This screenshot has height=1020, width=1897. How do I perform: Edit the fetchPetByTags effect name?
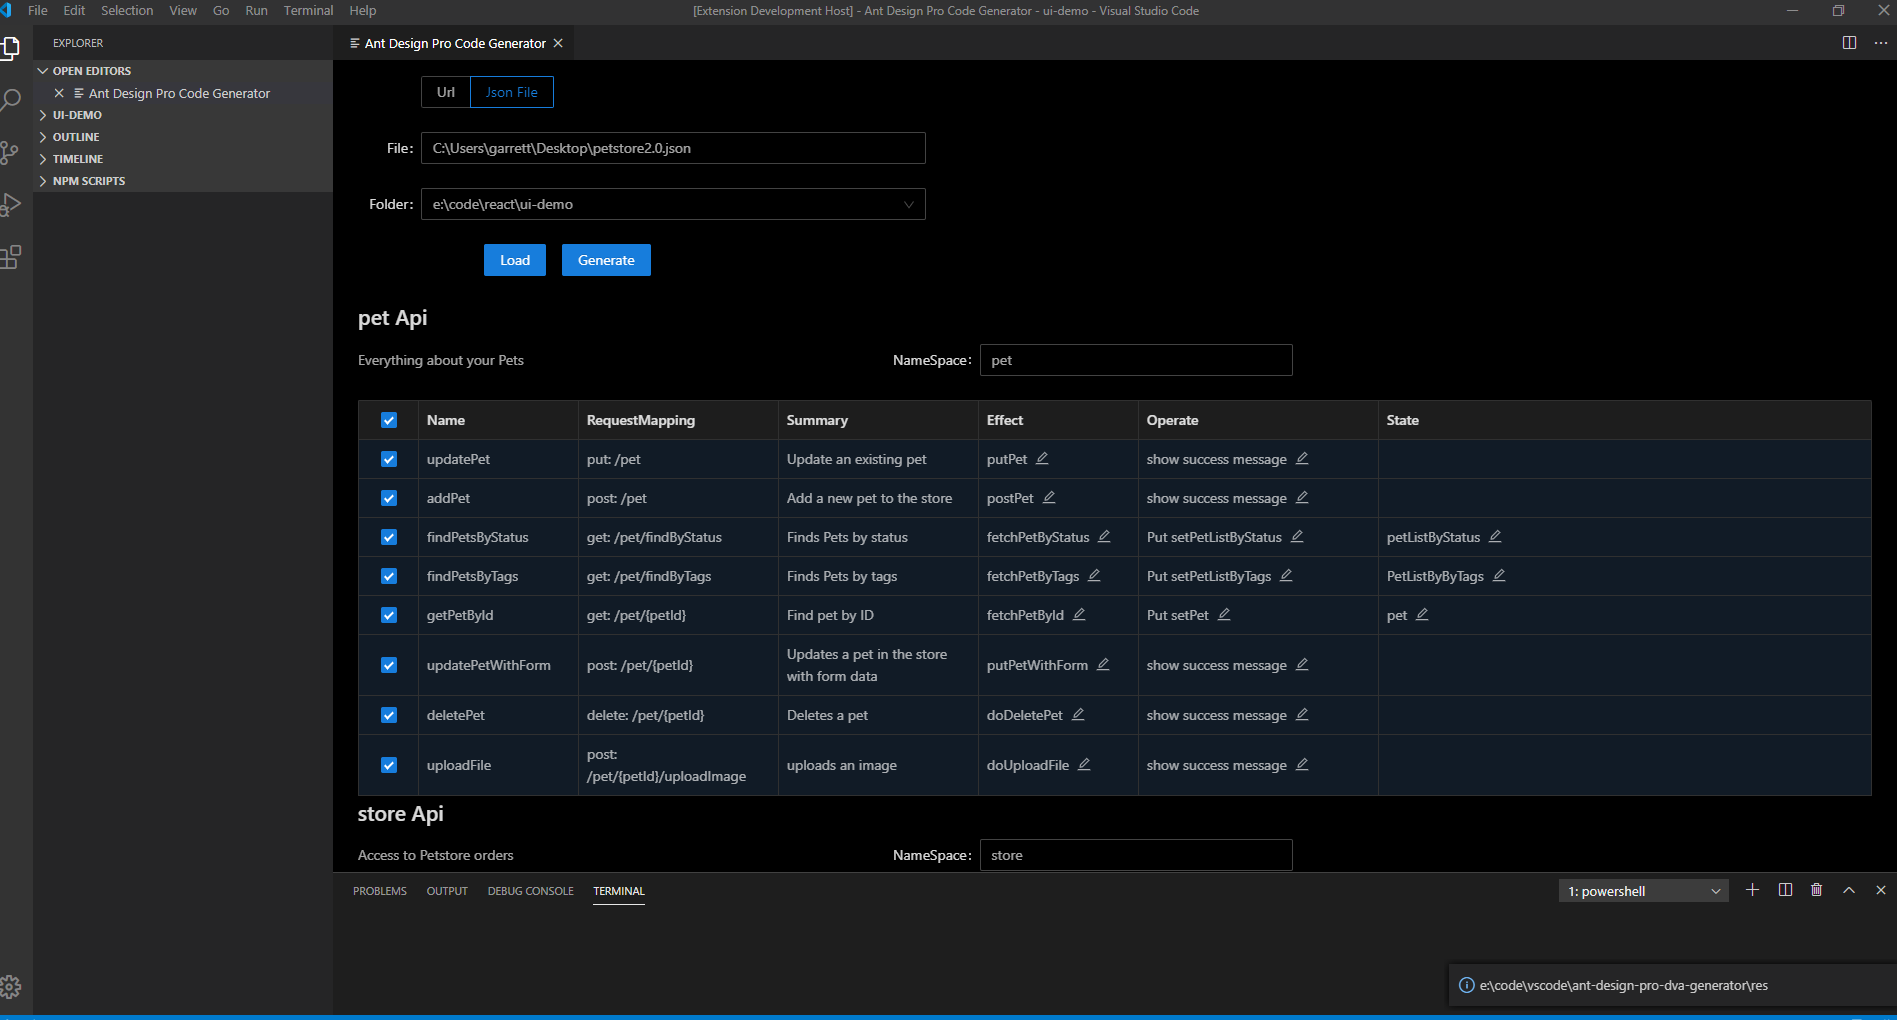click(x=1094, y=575)
